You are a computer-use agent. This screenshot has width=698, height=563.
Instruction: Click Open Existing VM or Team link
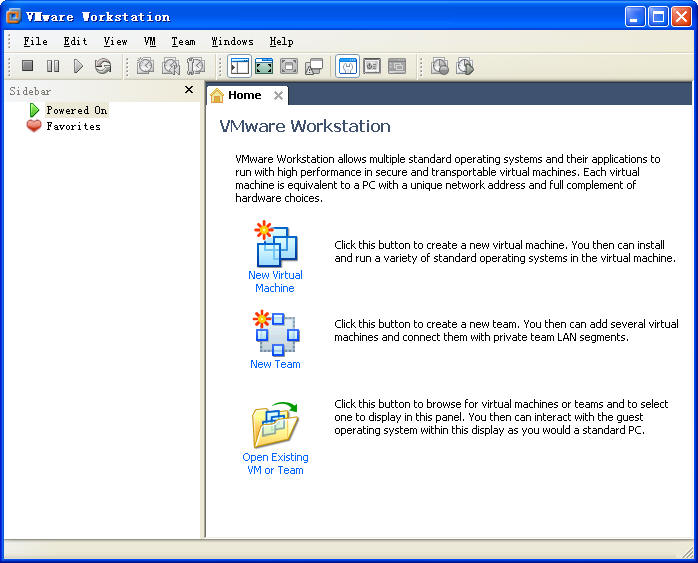pos(275,464)
